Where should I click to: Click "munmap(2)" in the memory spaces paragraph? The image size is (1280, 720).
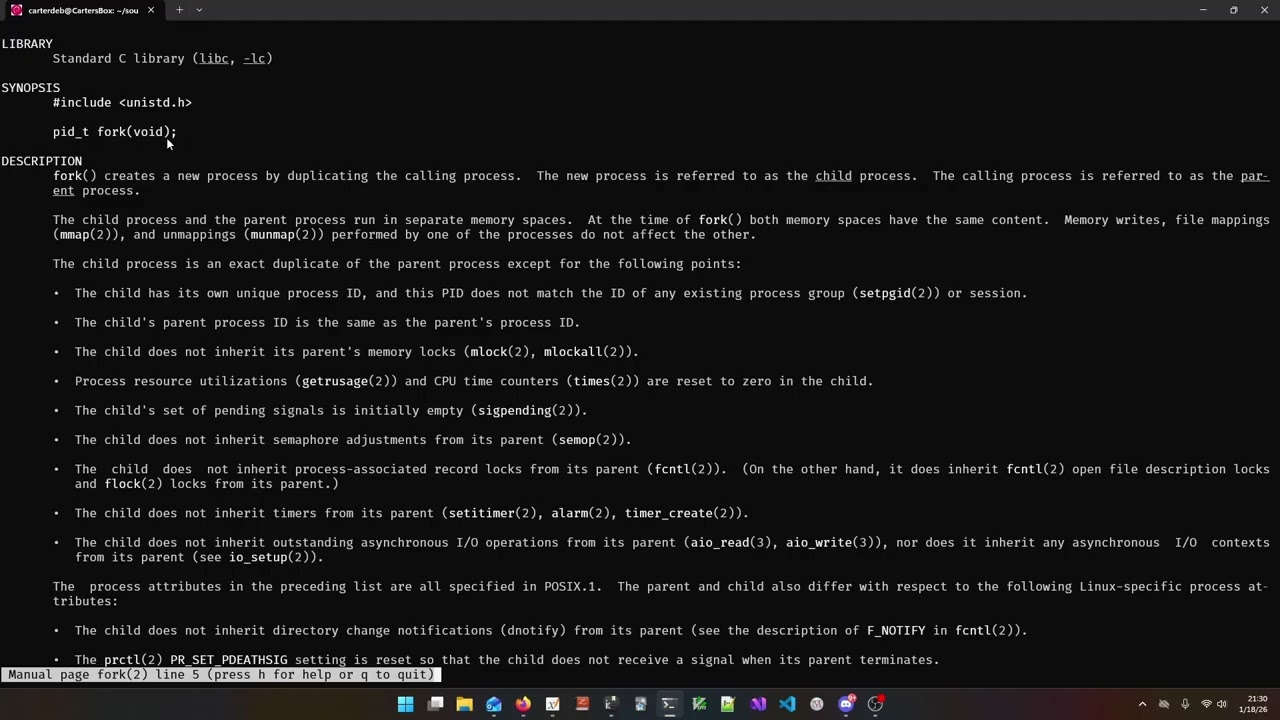(x=284, y=235)
